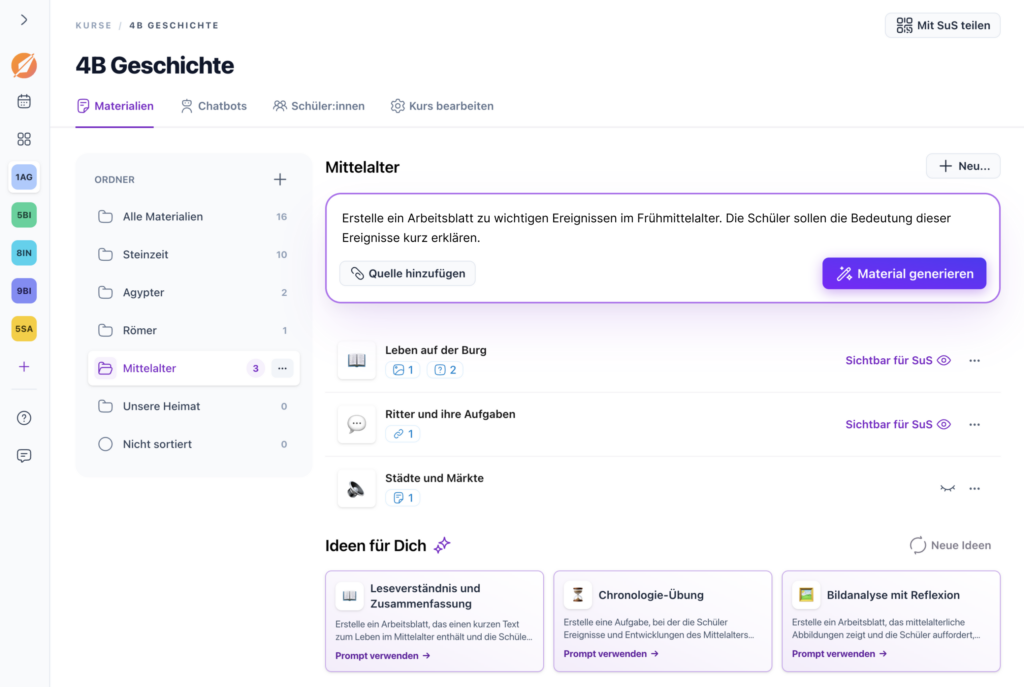Viewport: 1024px width, 687px height.
Task: Select the Leseverständnis und Zusammenfassung idea card
Action: pos(434,621)
